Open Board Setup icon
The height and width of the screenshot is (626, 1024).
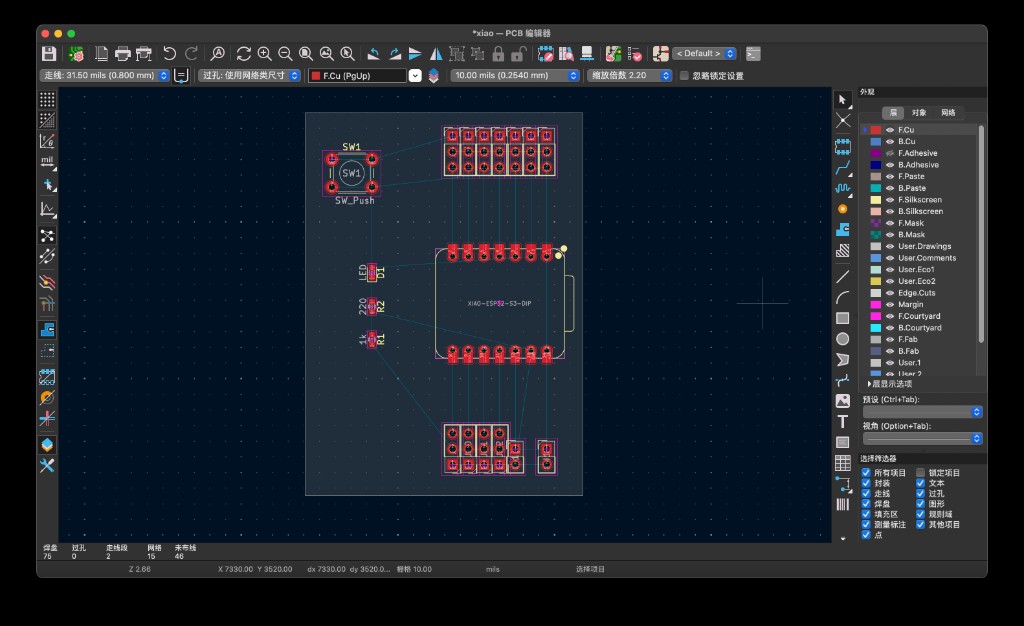[76, 54]
